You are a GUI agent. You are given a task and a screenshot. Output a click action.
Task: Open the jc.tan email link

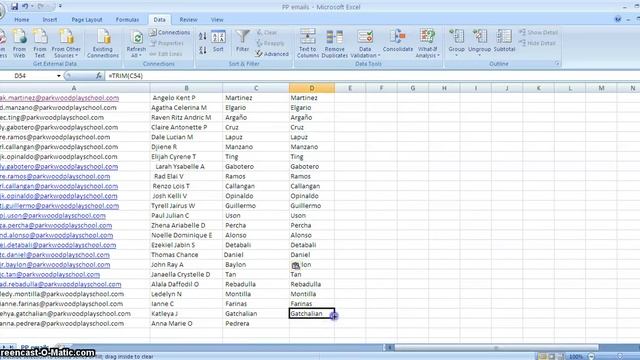click(50, 274)
